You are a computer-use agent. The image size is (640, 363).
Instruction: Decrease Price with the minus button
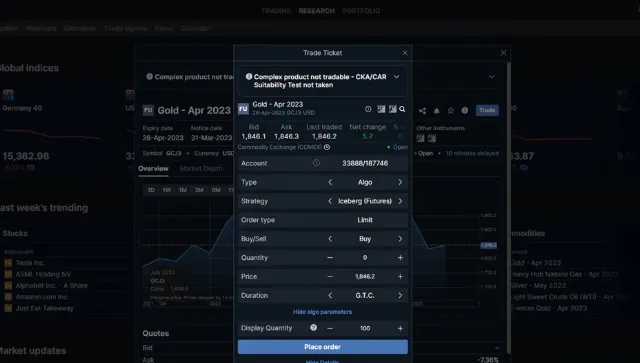pos(330,276)
